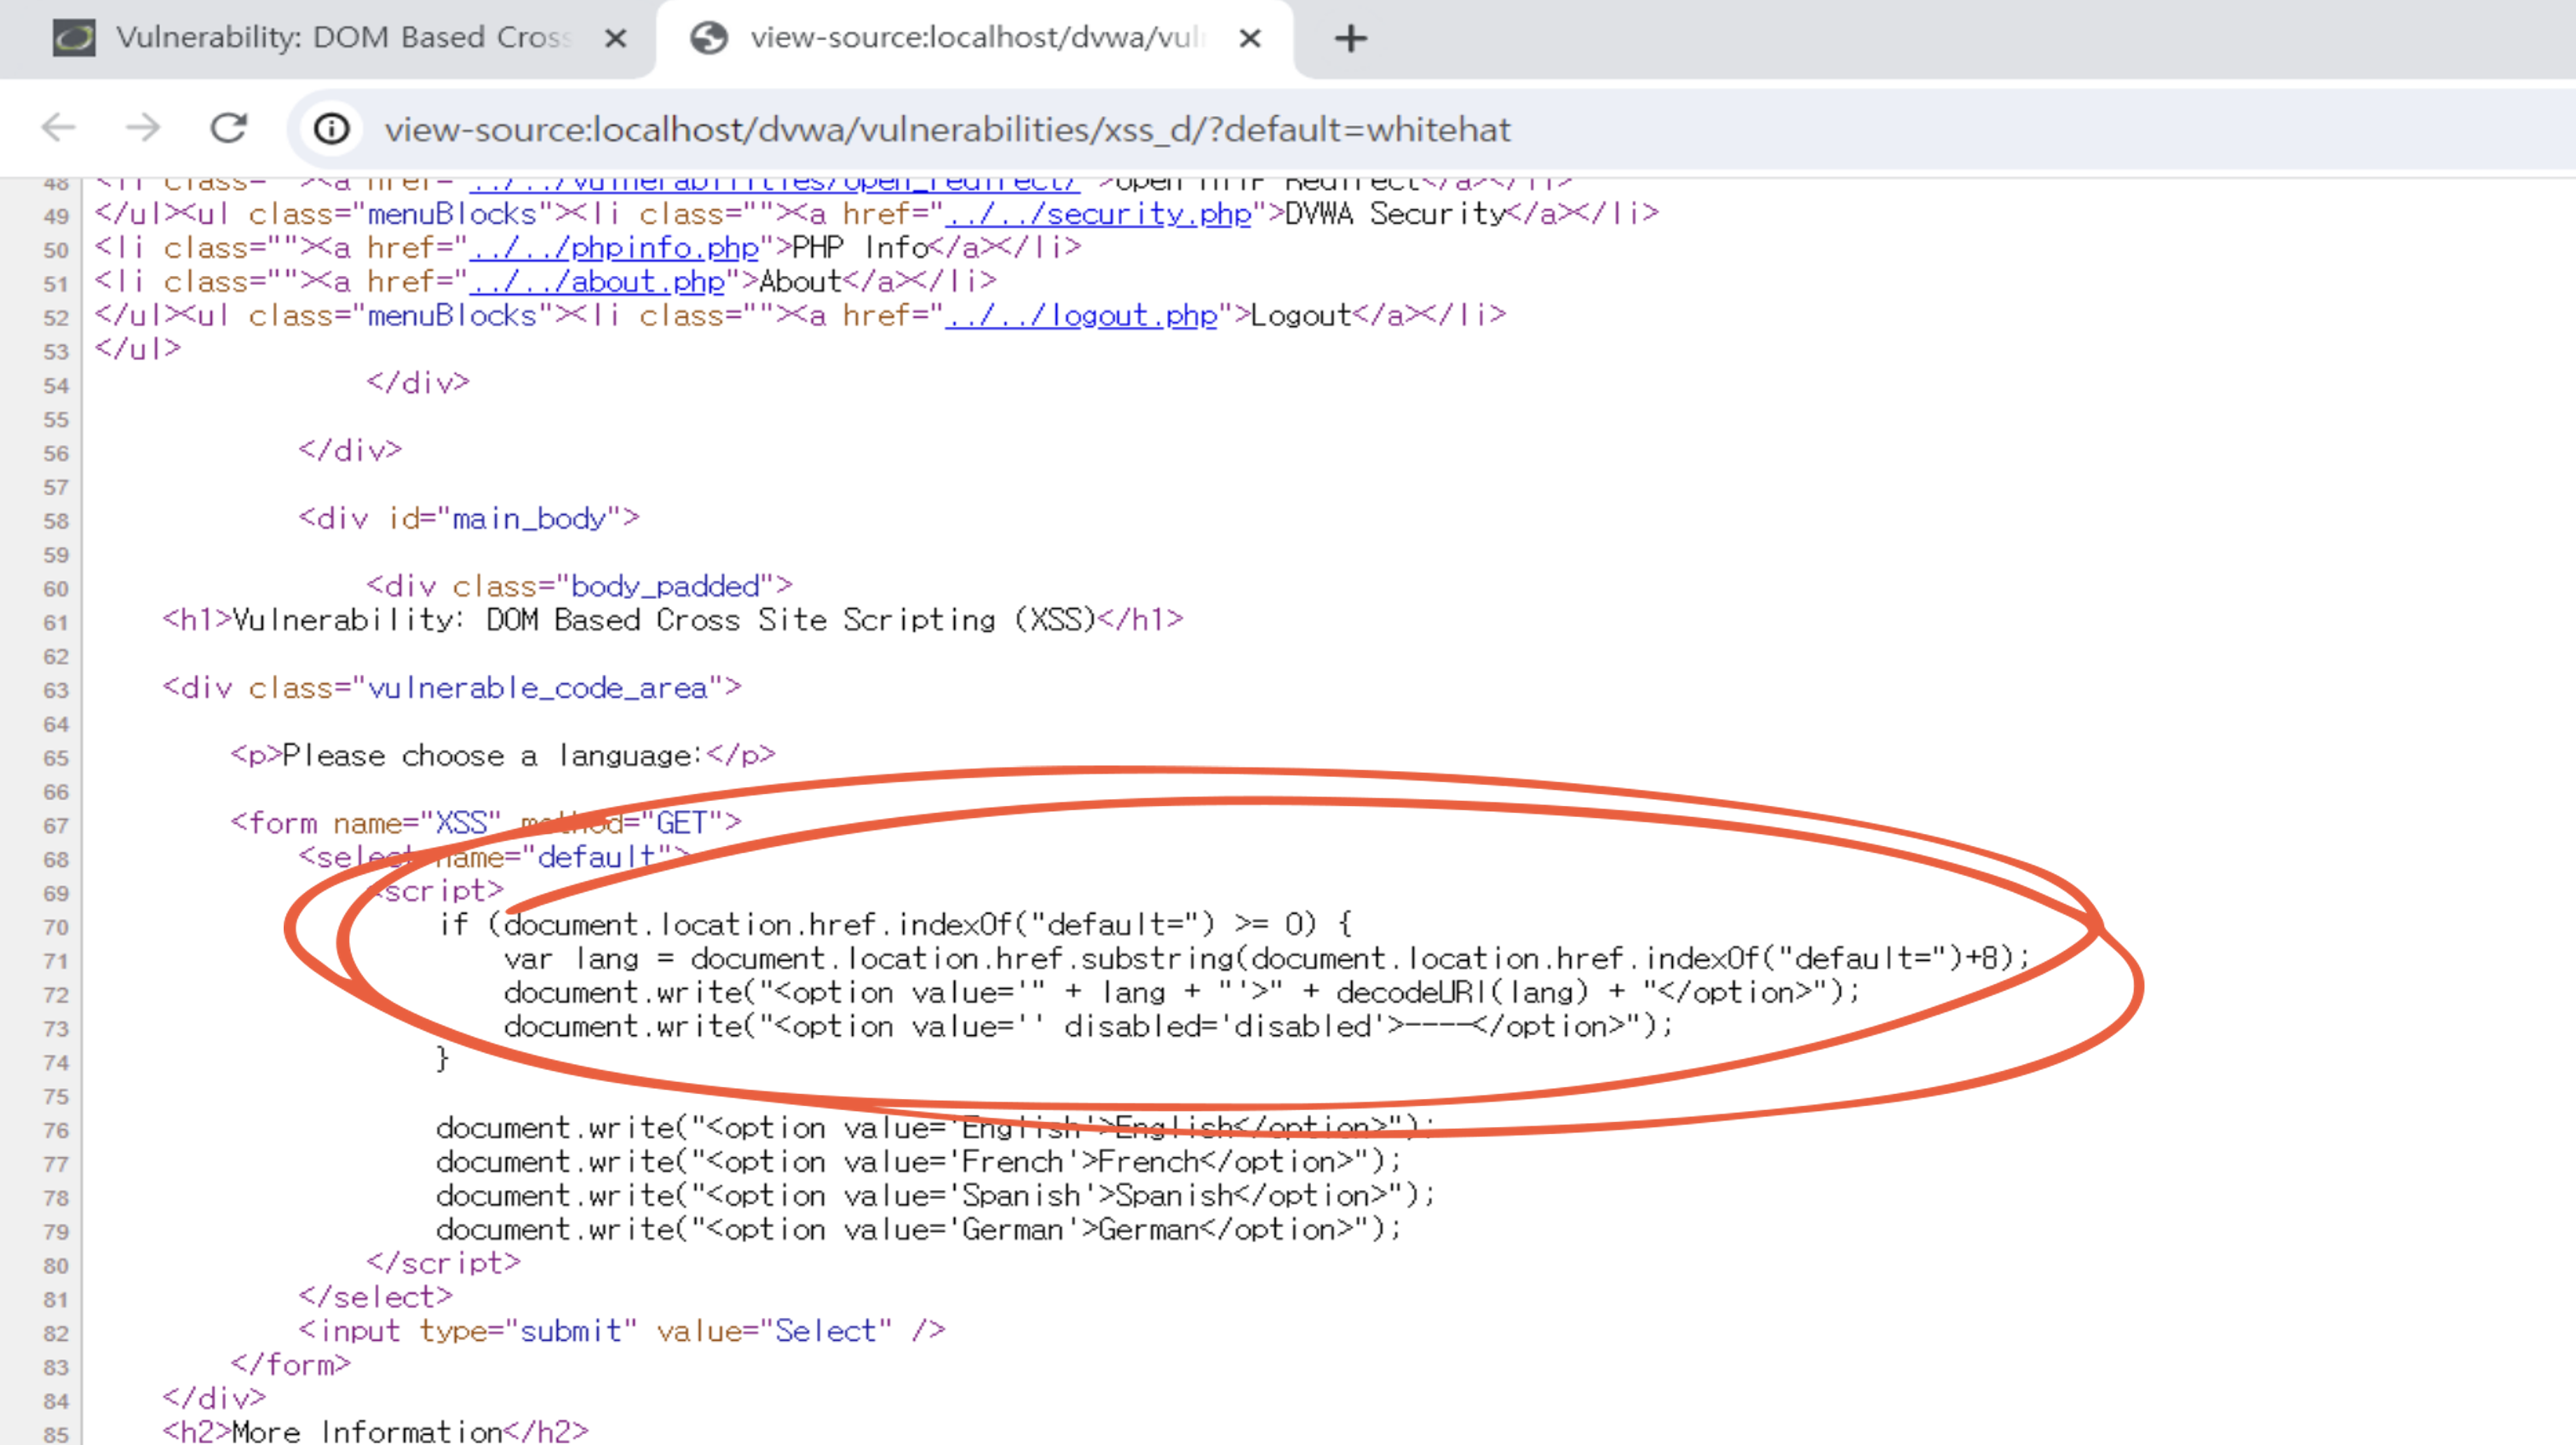Viewport: 2576px width, 1445px height.
Task: Click line number 70 in gutter
Action: [55, 928]
